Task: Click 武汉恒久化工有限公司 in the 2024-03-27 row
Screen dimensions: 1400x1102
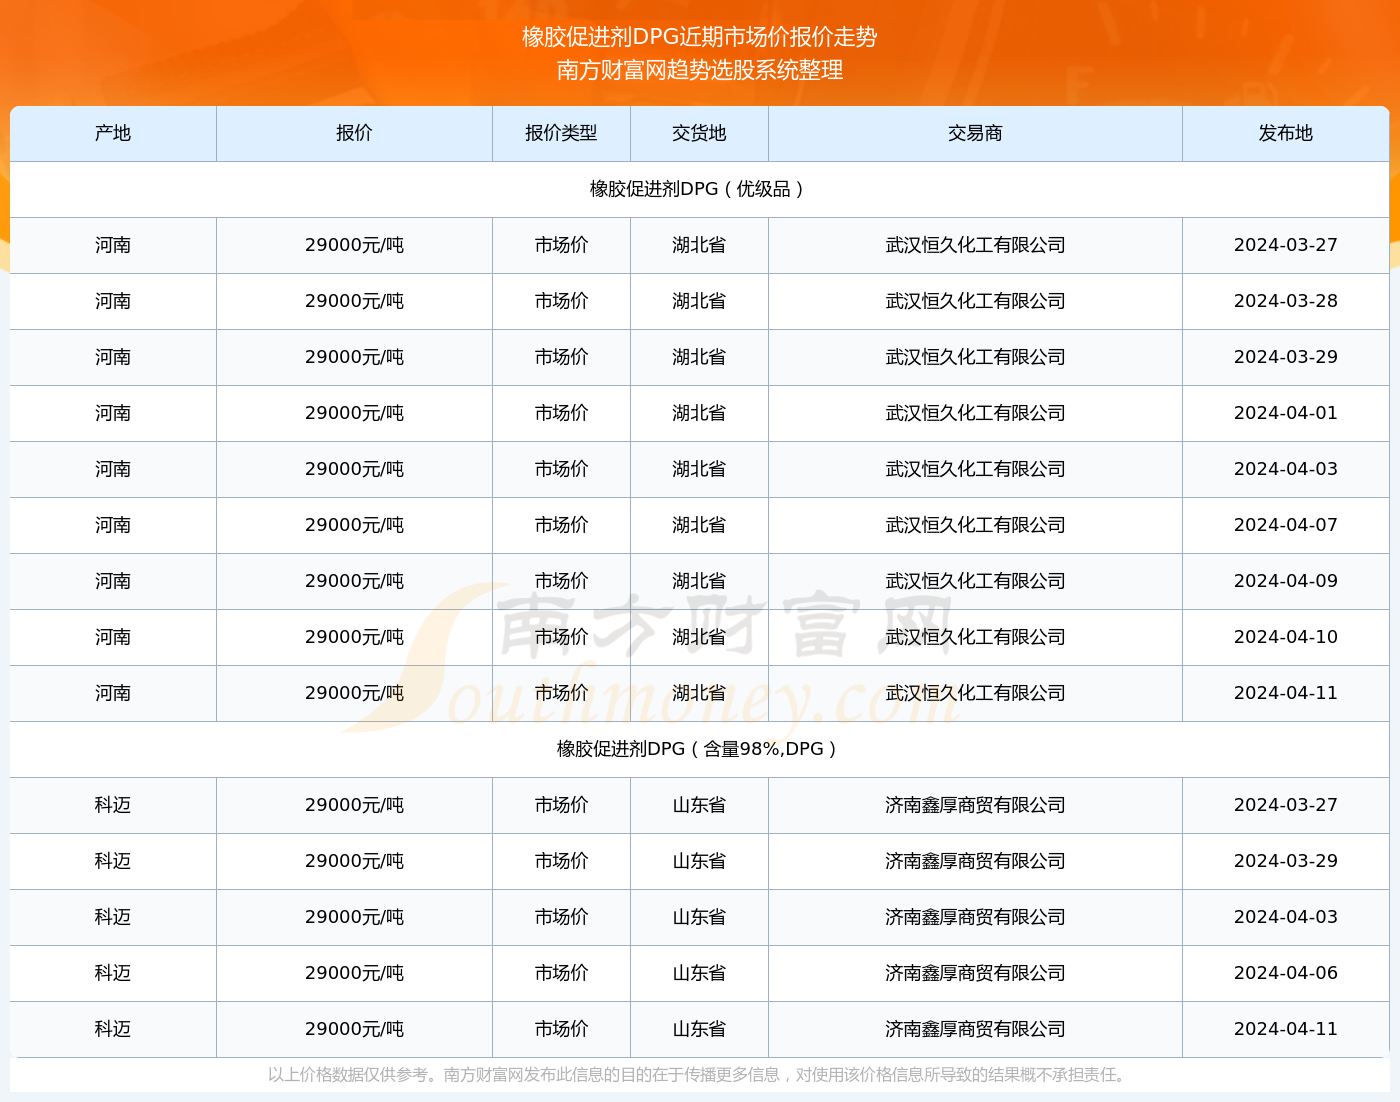Action: (x=975, y=245)
